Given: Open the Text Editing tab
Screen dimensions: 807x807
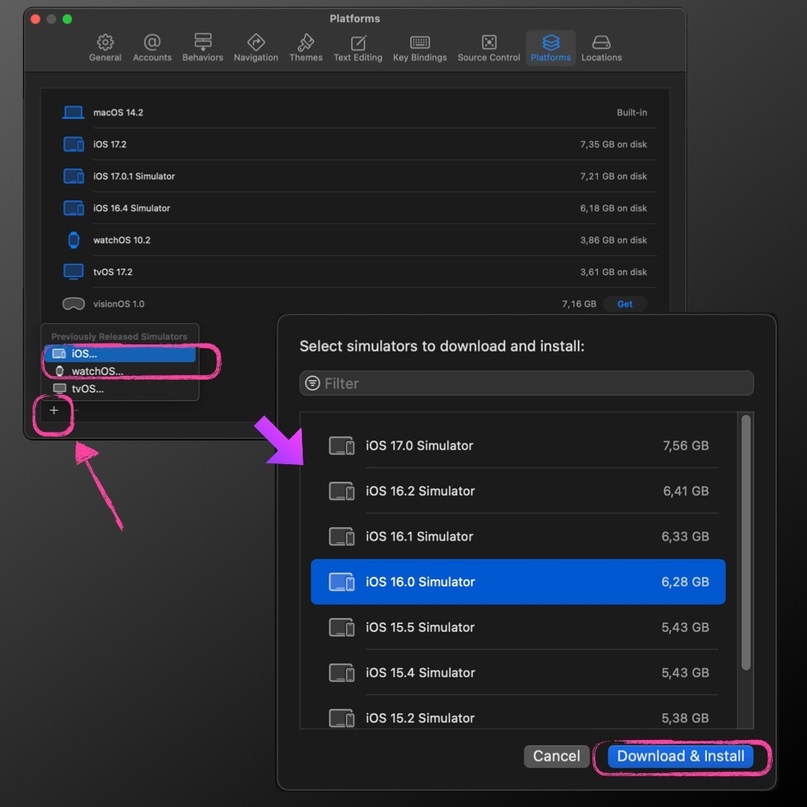Looking at the screenshot, I should point(358,48).
